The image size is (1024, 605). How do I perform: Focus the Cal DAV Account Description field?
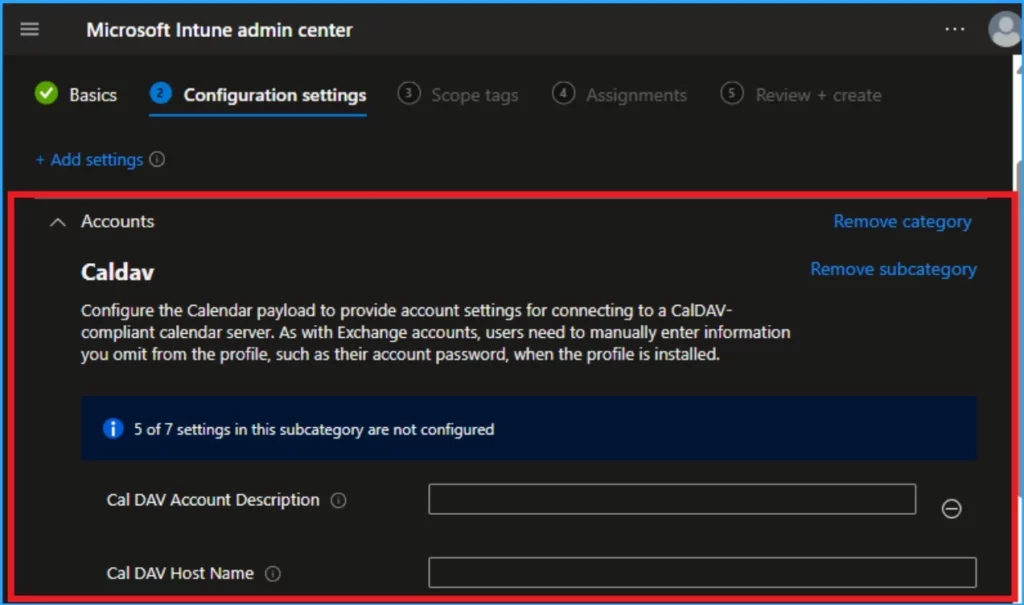coord(672,499)
